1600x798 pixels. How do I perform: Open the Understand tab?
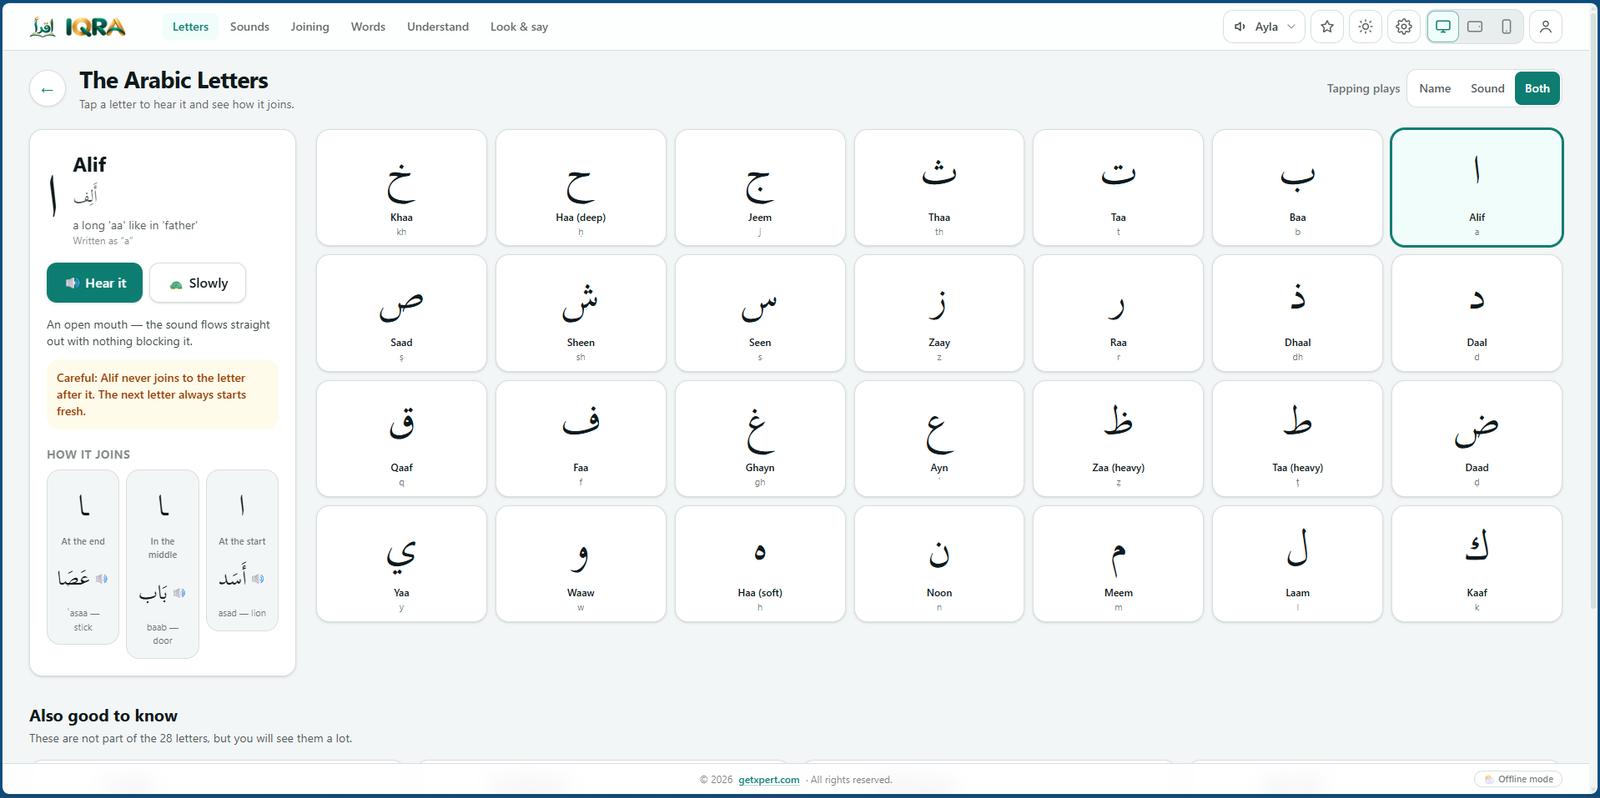pos(438,27)
